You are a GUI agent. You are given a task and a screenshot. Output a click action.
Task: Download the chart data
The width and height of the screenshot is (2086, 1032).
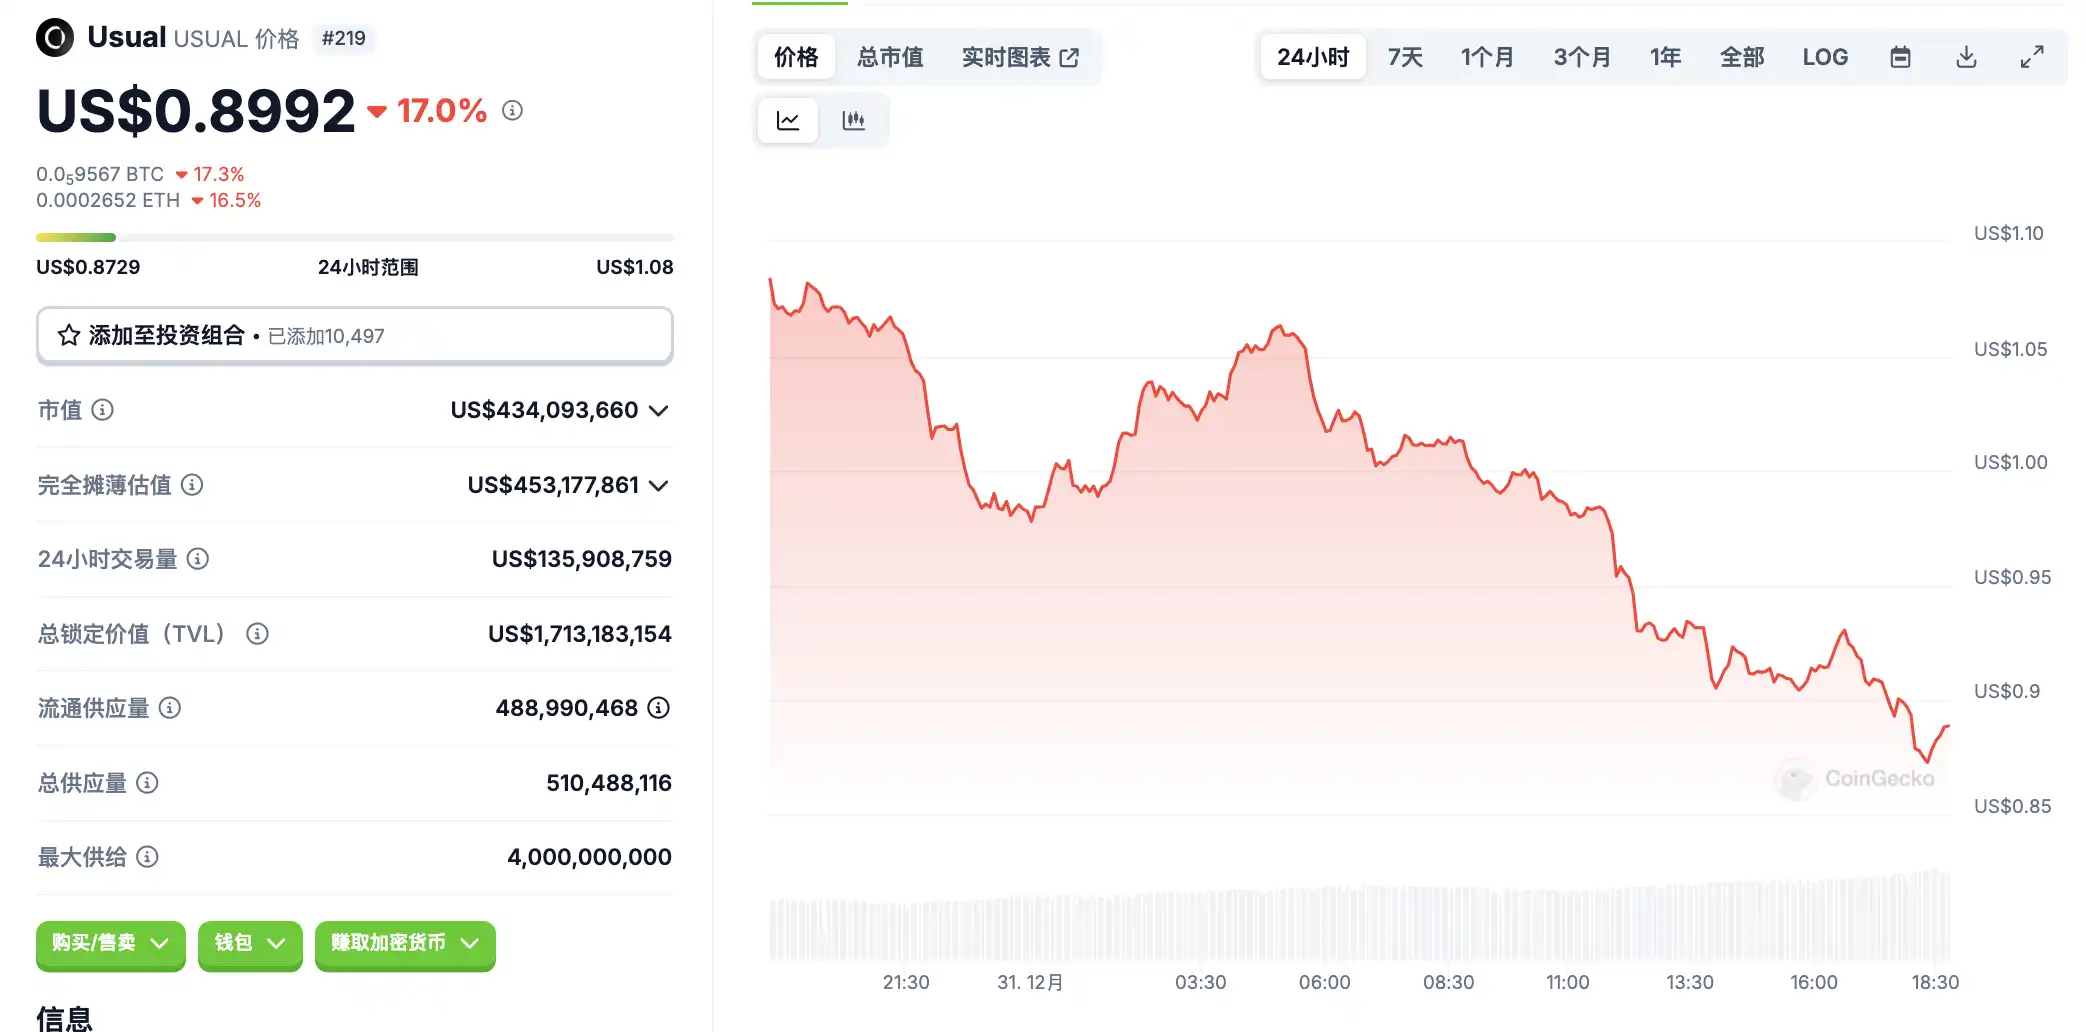click(1966, 57)
